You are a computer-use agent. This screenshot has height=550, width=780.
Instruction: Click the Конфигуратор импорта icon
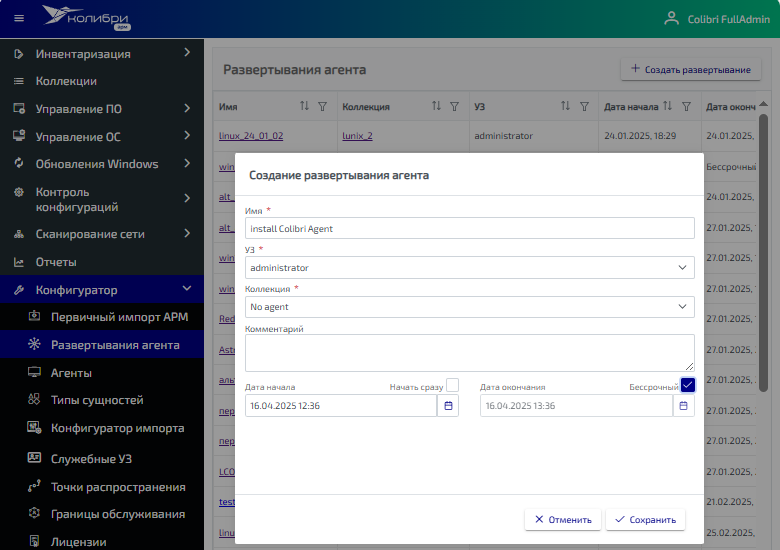pos(34,427)
